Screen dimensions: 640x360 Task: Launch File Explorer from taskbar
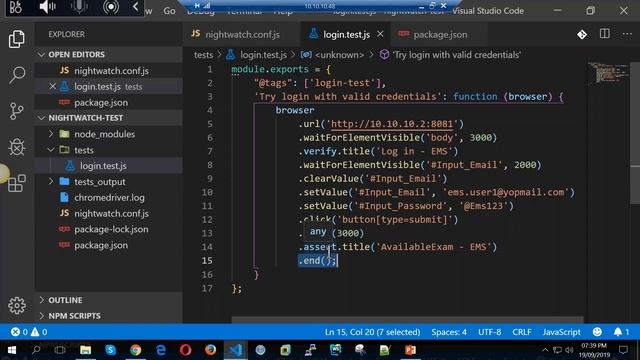[x=85, y=350]
